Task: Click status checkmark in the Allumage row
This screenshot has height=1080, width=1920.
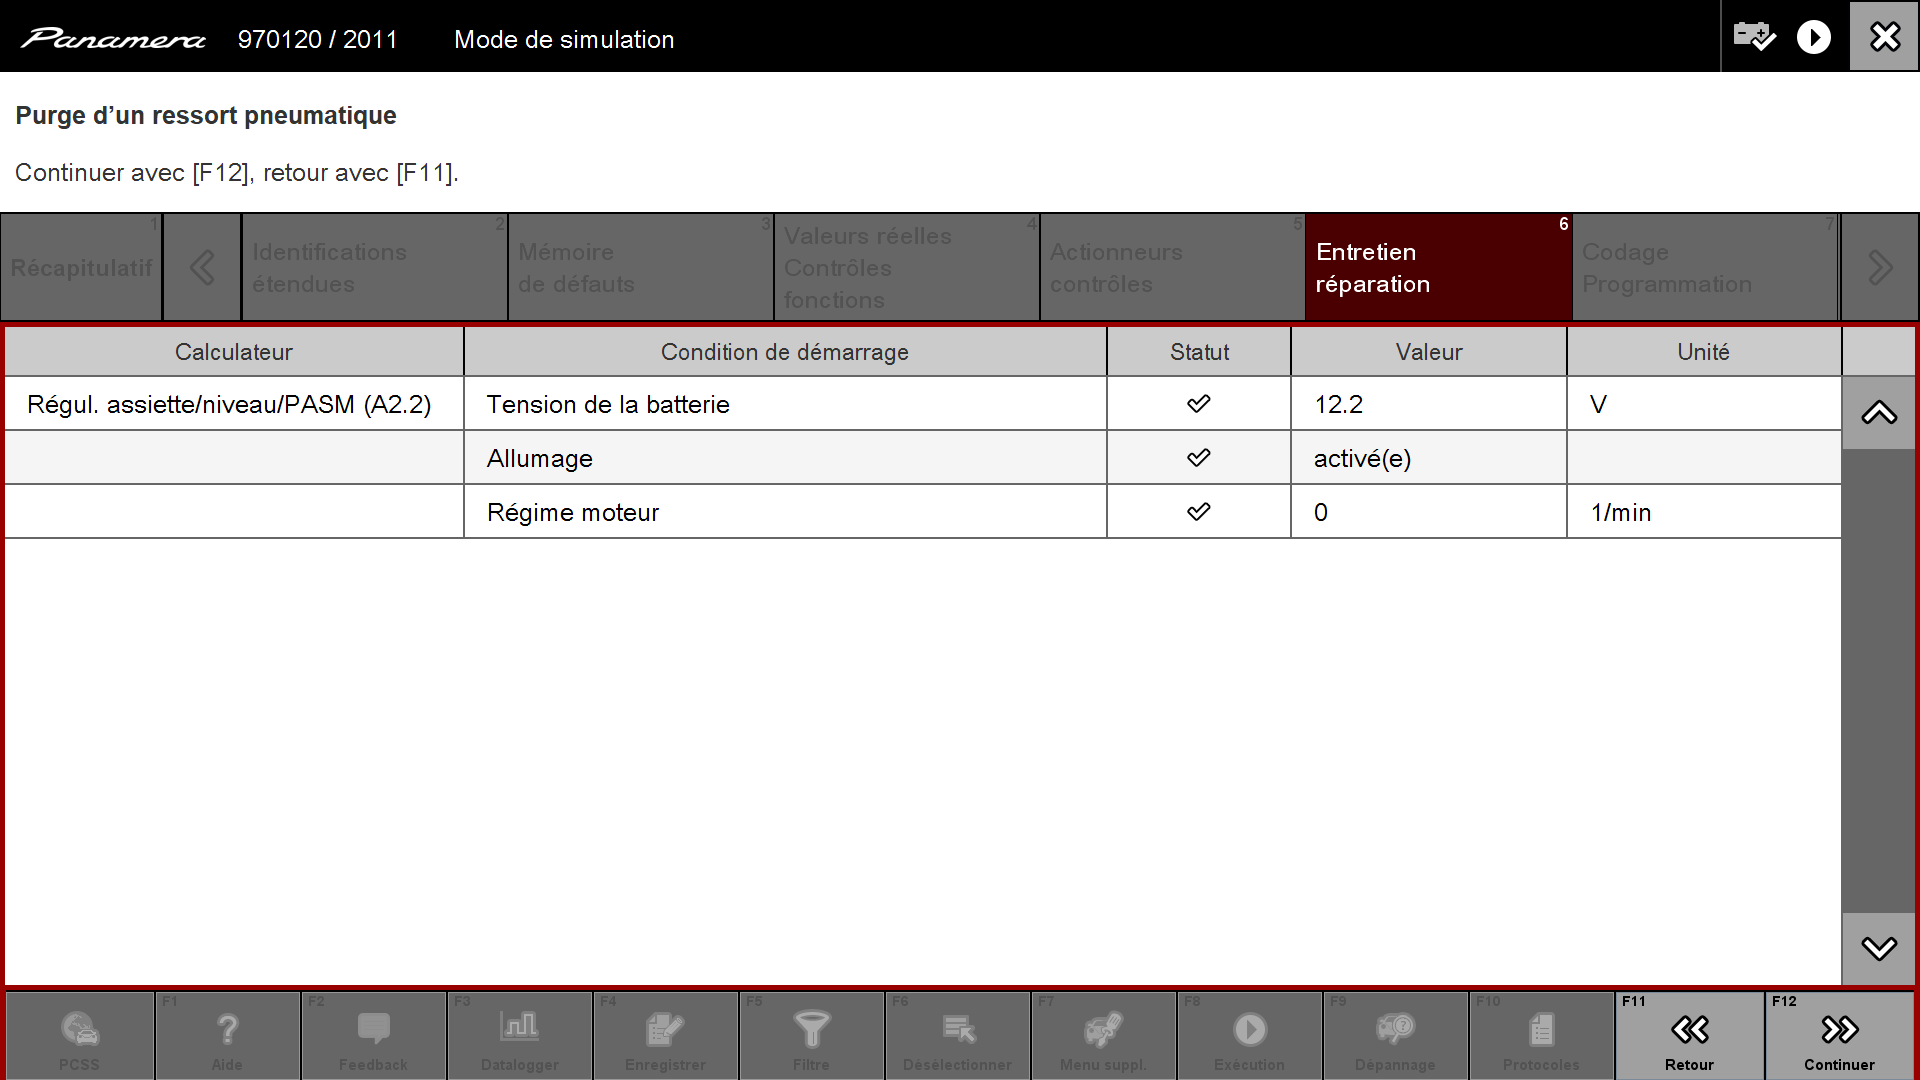Action: [x=1198, y=458]
